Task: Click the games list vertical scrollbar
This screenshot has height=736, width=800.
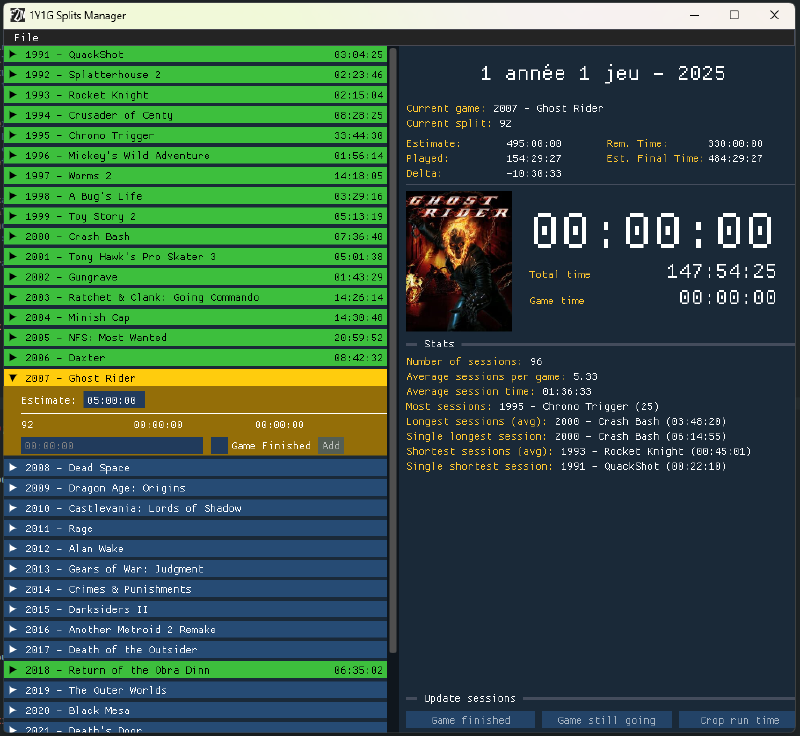Action: click(x=392, y=350)
